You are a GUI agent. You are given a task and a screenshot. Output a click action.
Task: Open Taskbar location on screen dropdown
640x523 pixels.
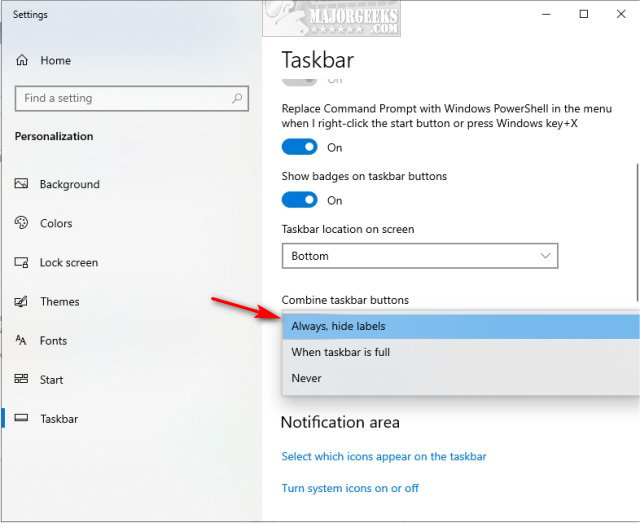pos(419,256)
